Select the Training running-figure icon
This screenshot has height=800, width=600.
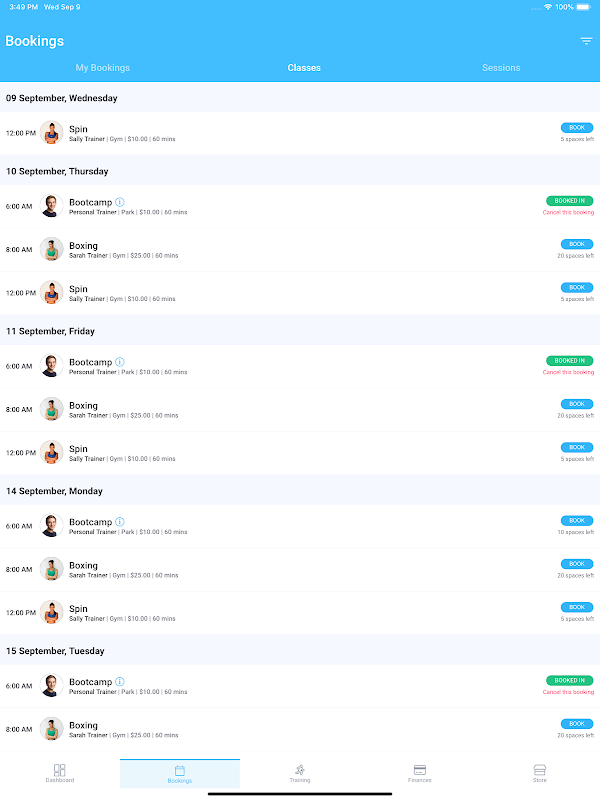point(300,770)
